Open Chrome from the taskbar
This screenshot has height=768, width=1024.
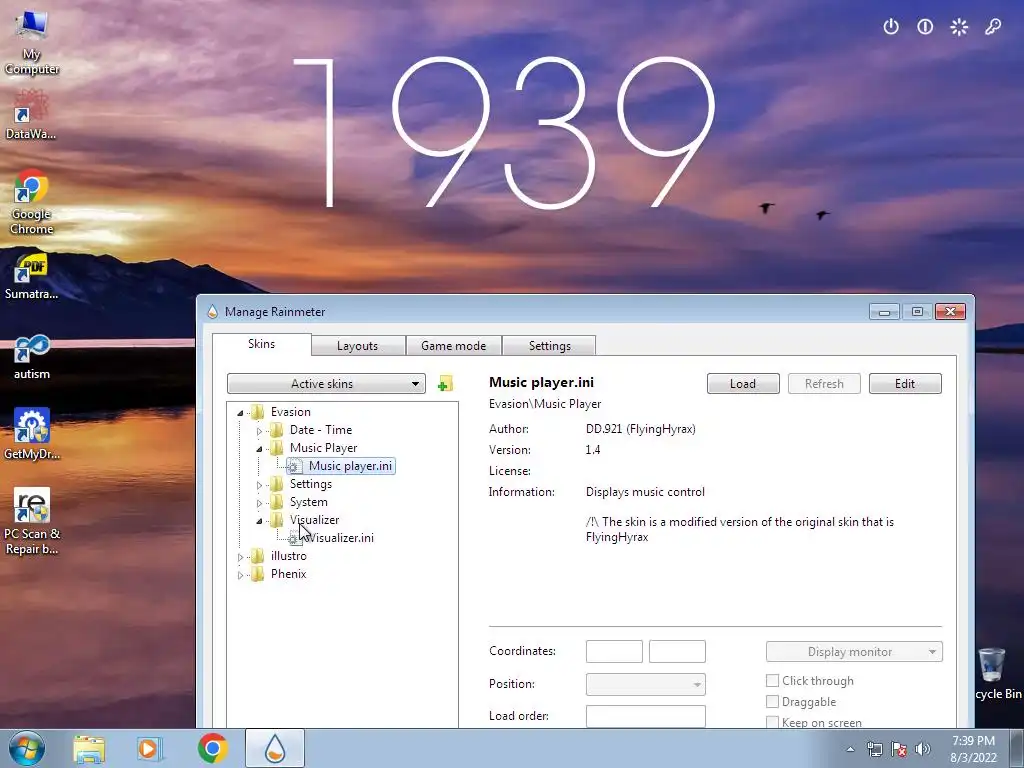point(213,748)
